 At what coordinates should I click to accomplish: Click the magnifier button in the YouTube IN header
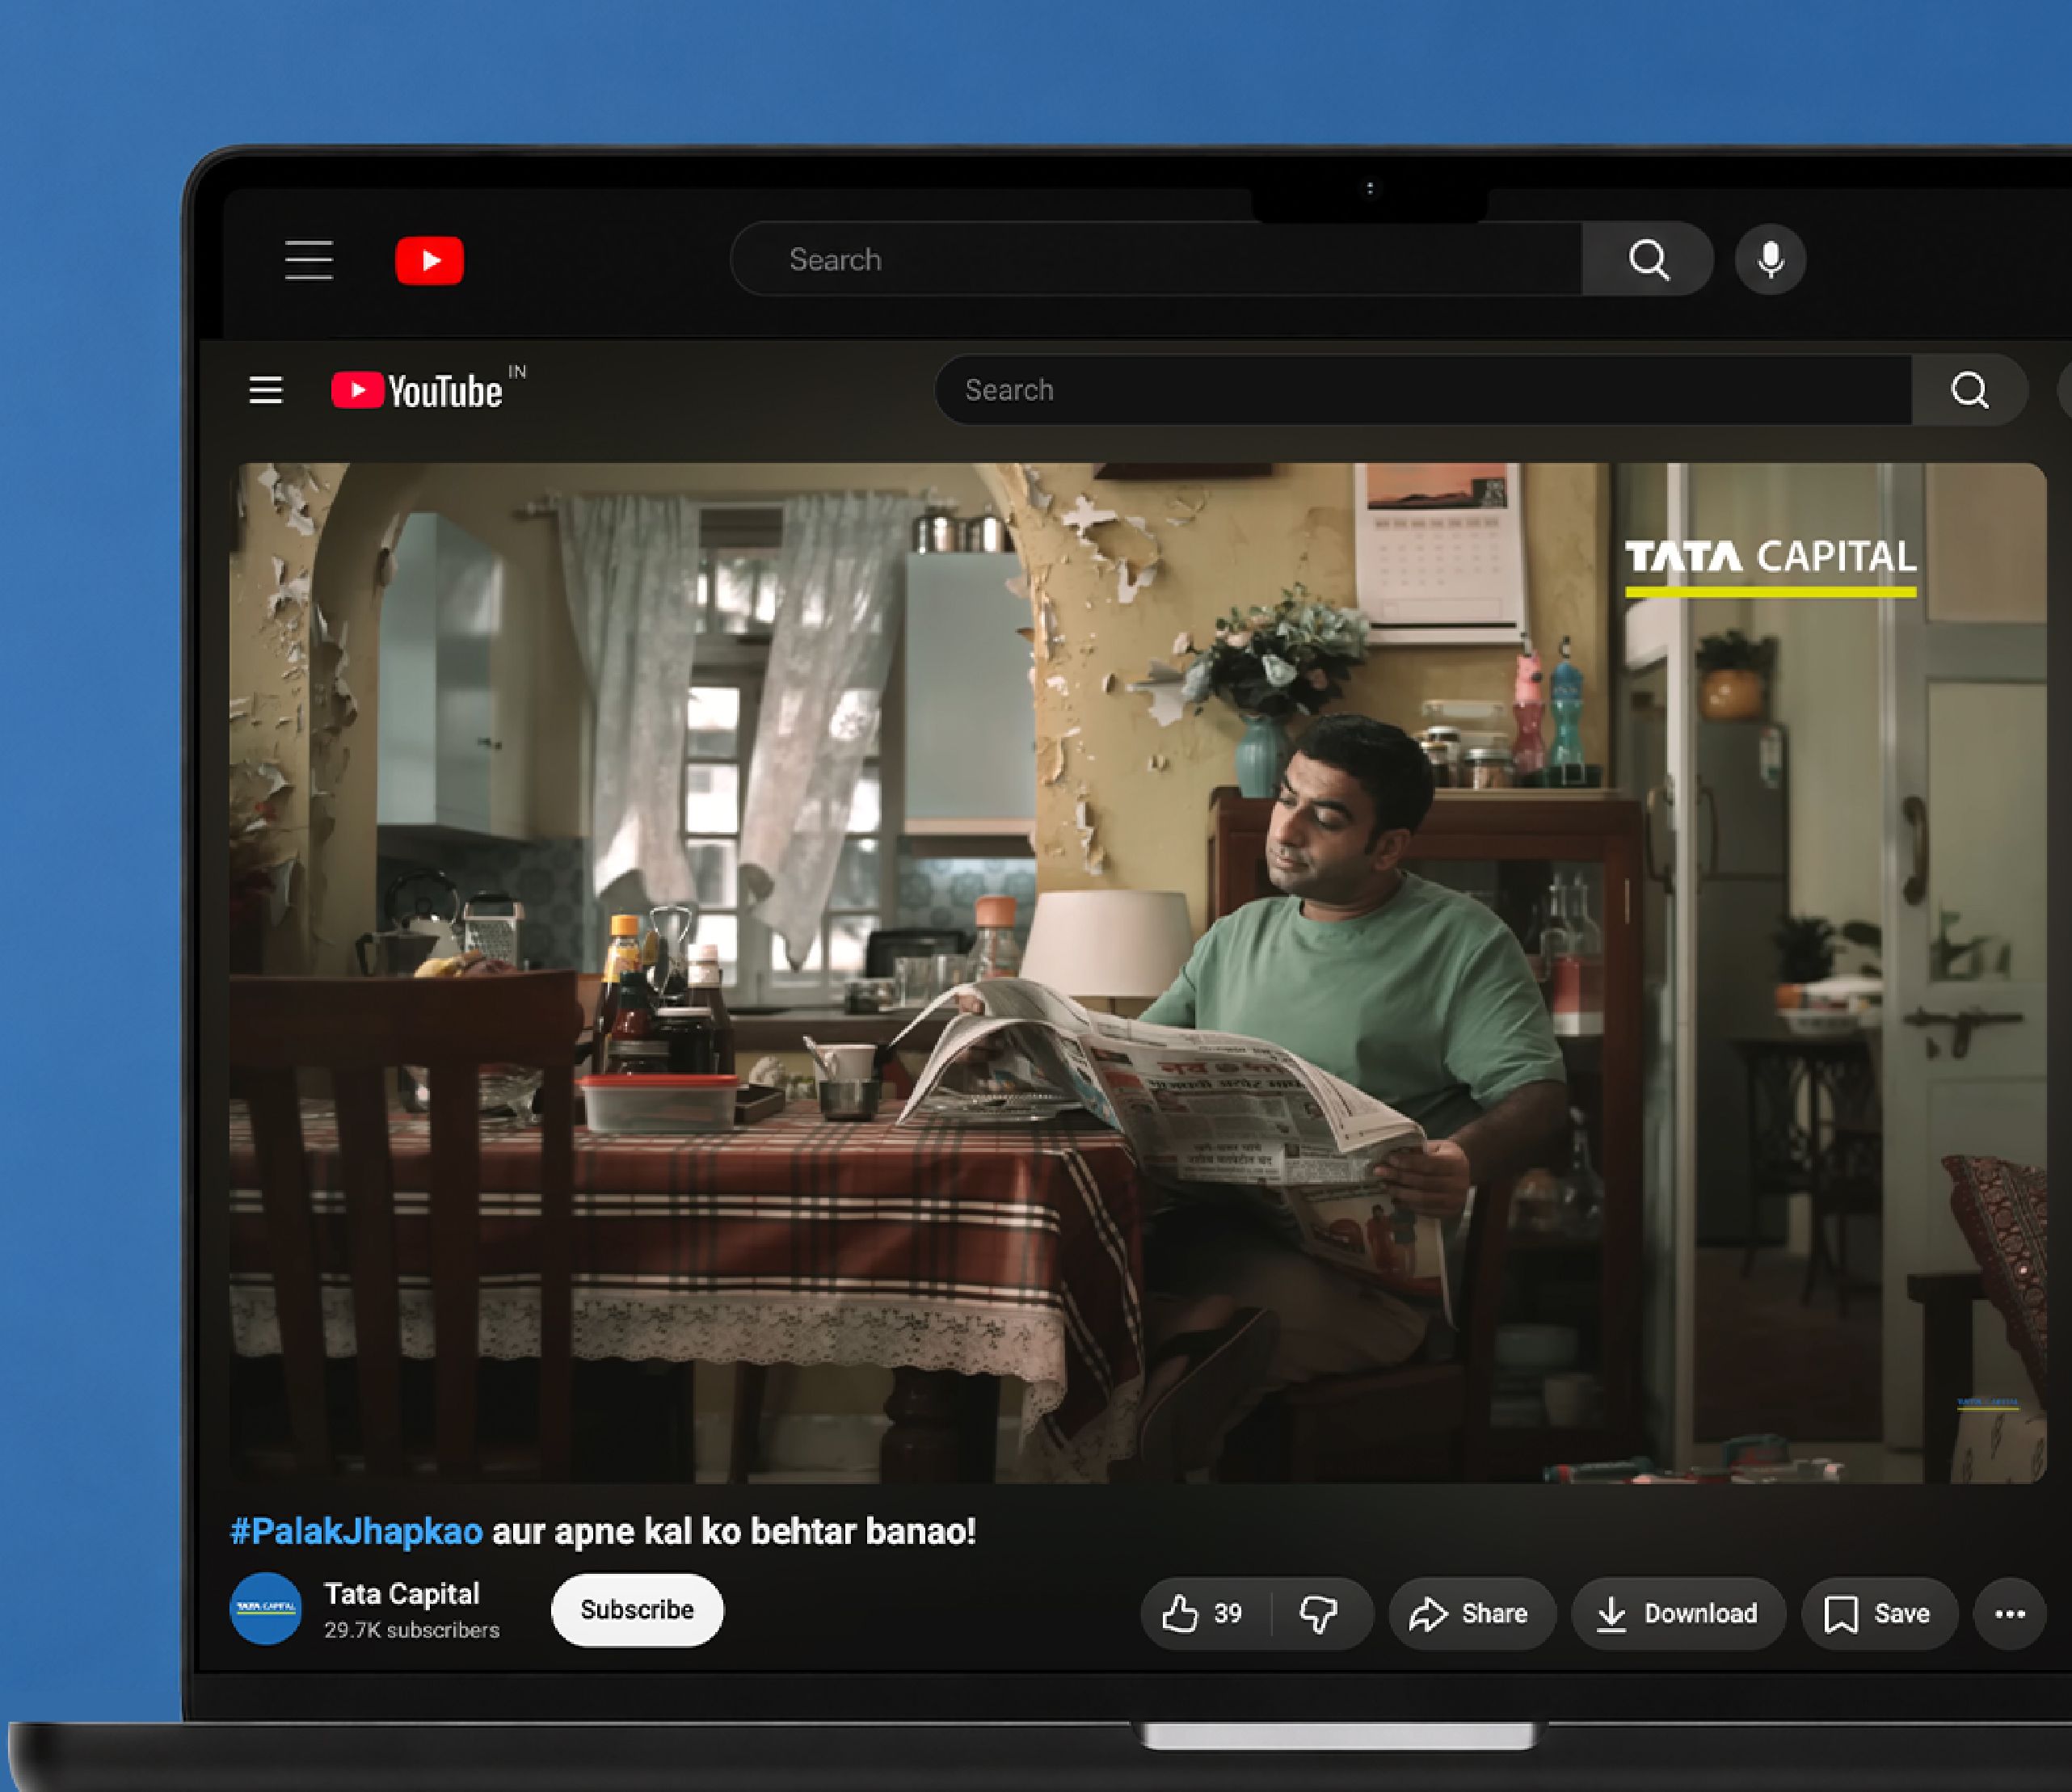[1970, 390]
